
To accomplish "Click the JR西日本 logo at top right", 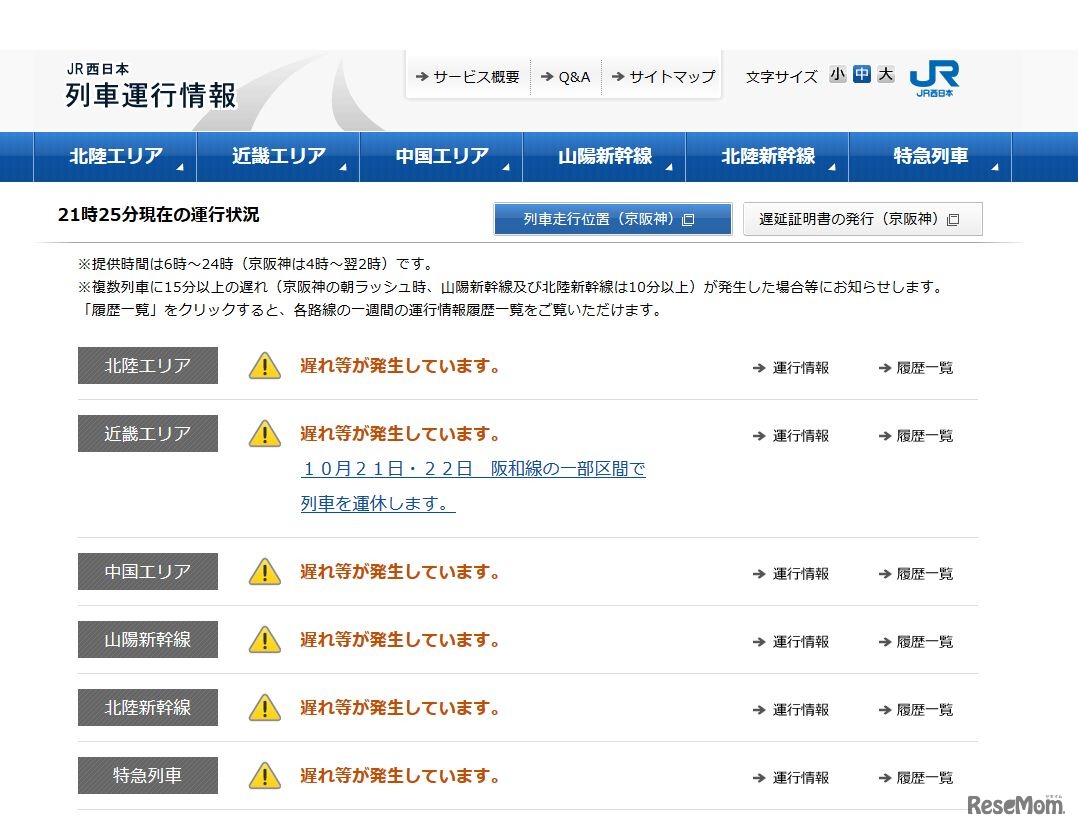I will [x=934, y=77].
